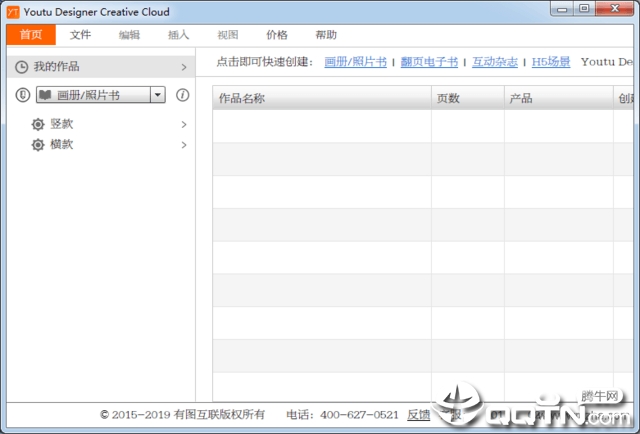Screen dimensions: 640x434
Task: Open the 插入 menu
Action: point(178,35)
